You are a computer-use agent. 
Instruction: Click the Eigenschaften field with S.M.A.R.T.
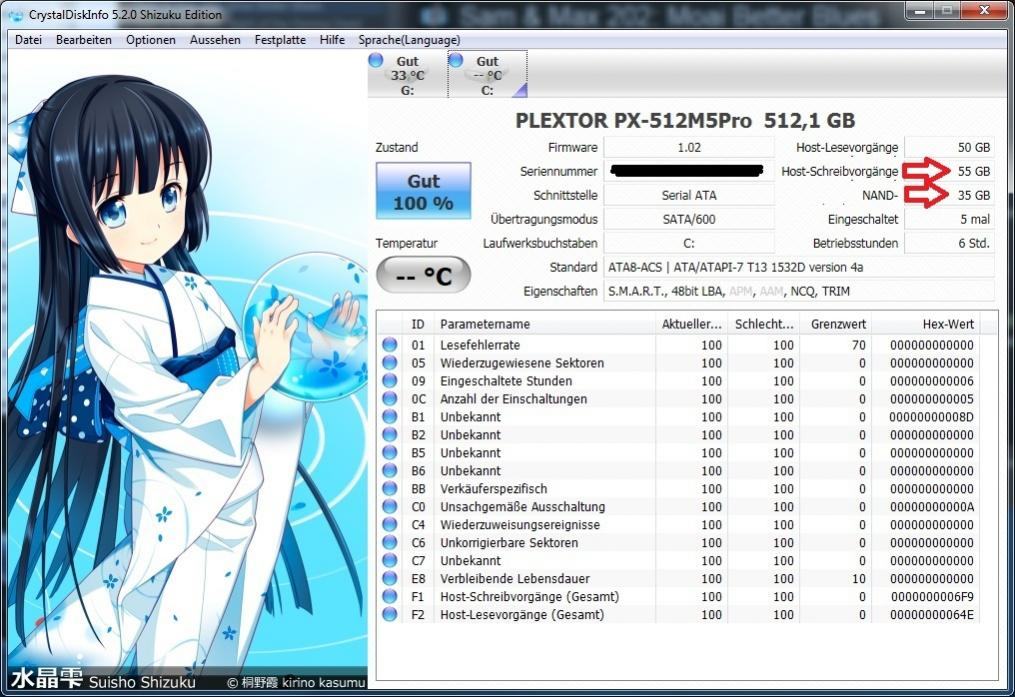click(x=799, y=291)
